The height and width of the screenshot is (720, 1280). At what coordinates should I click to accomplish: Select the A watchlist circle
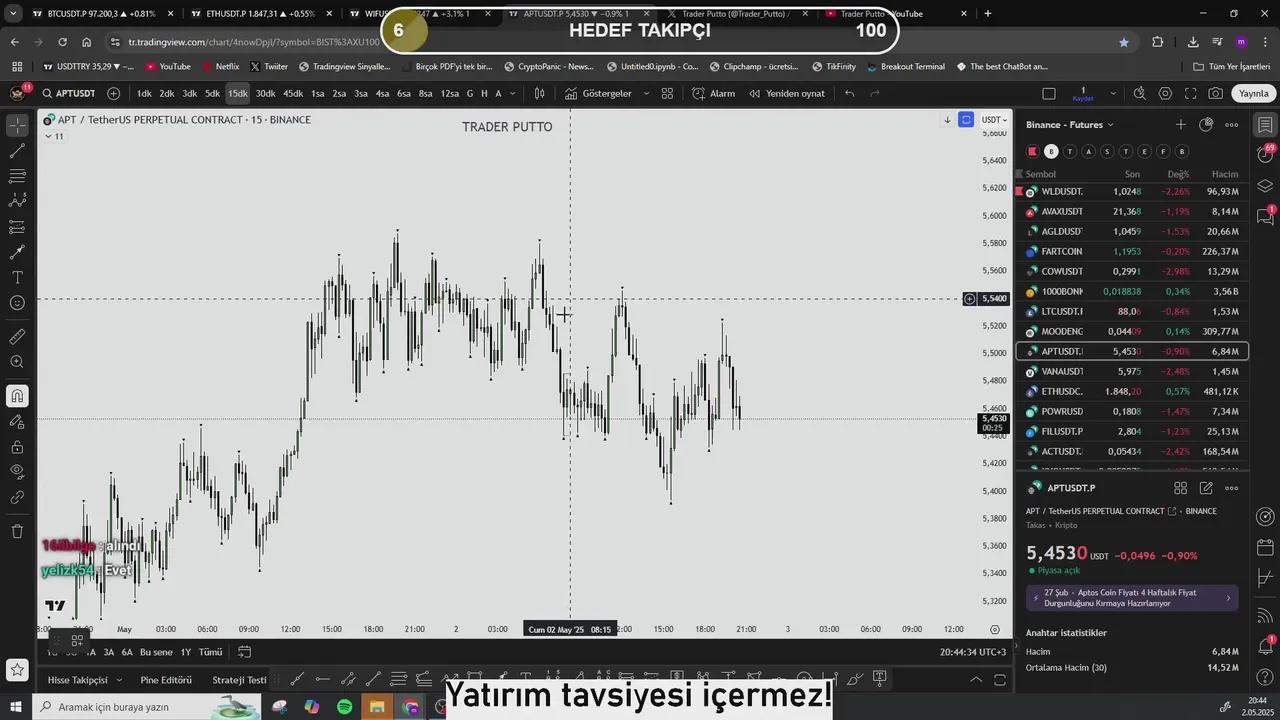[1089, 151]
